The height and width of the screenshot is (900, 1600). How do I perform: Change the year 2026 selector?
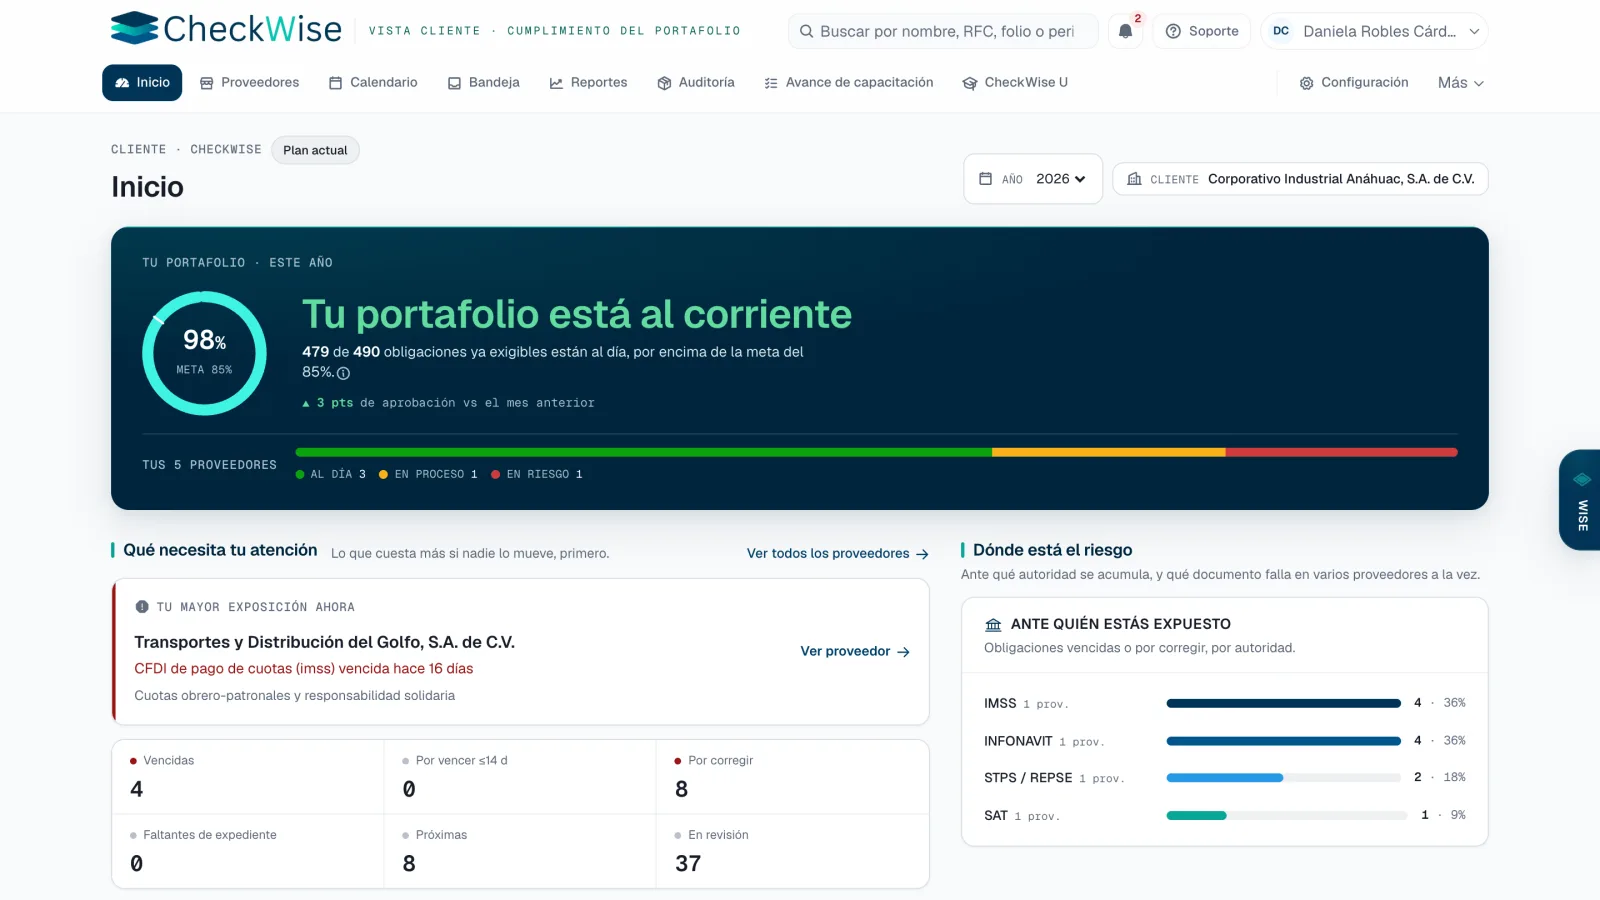click(1033, 179)
